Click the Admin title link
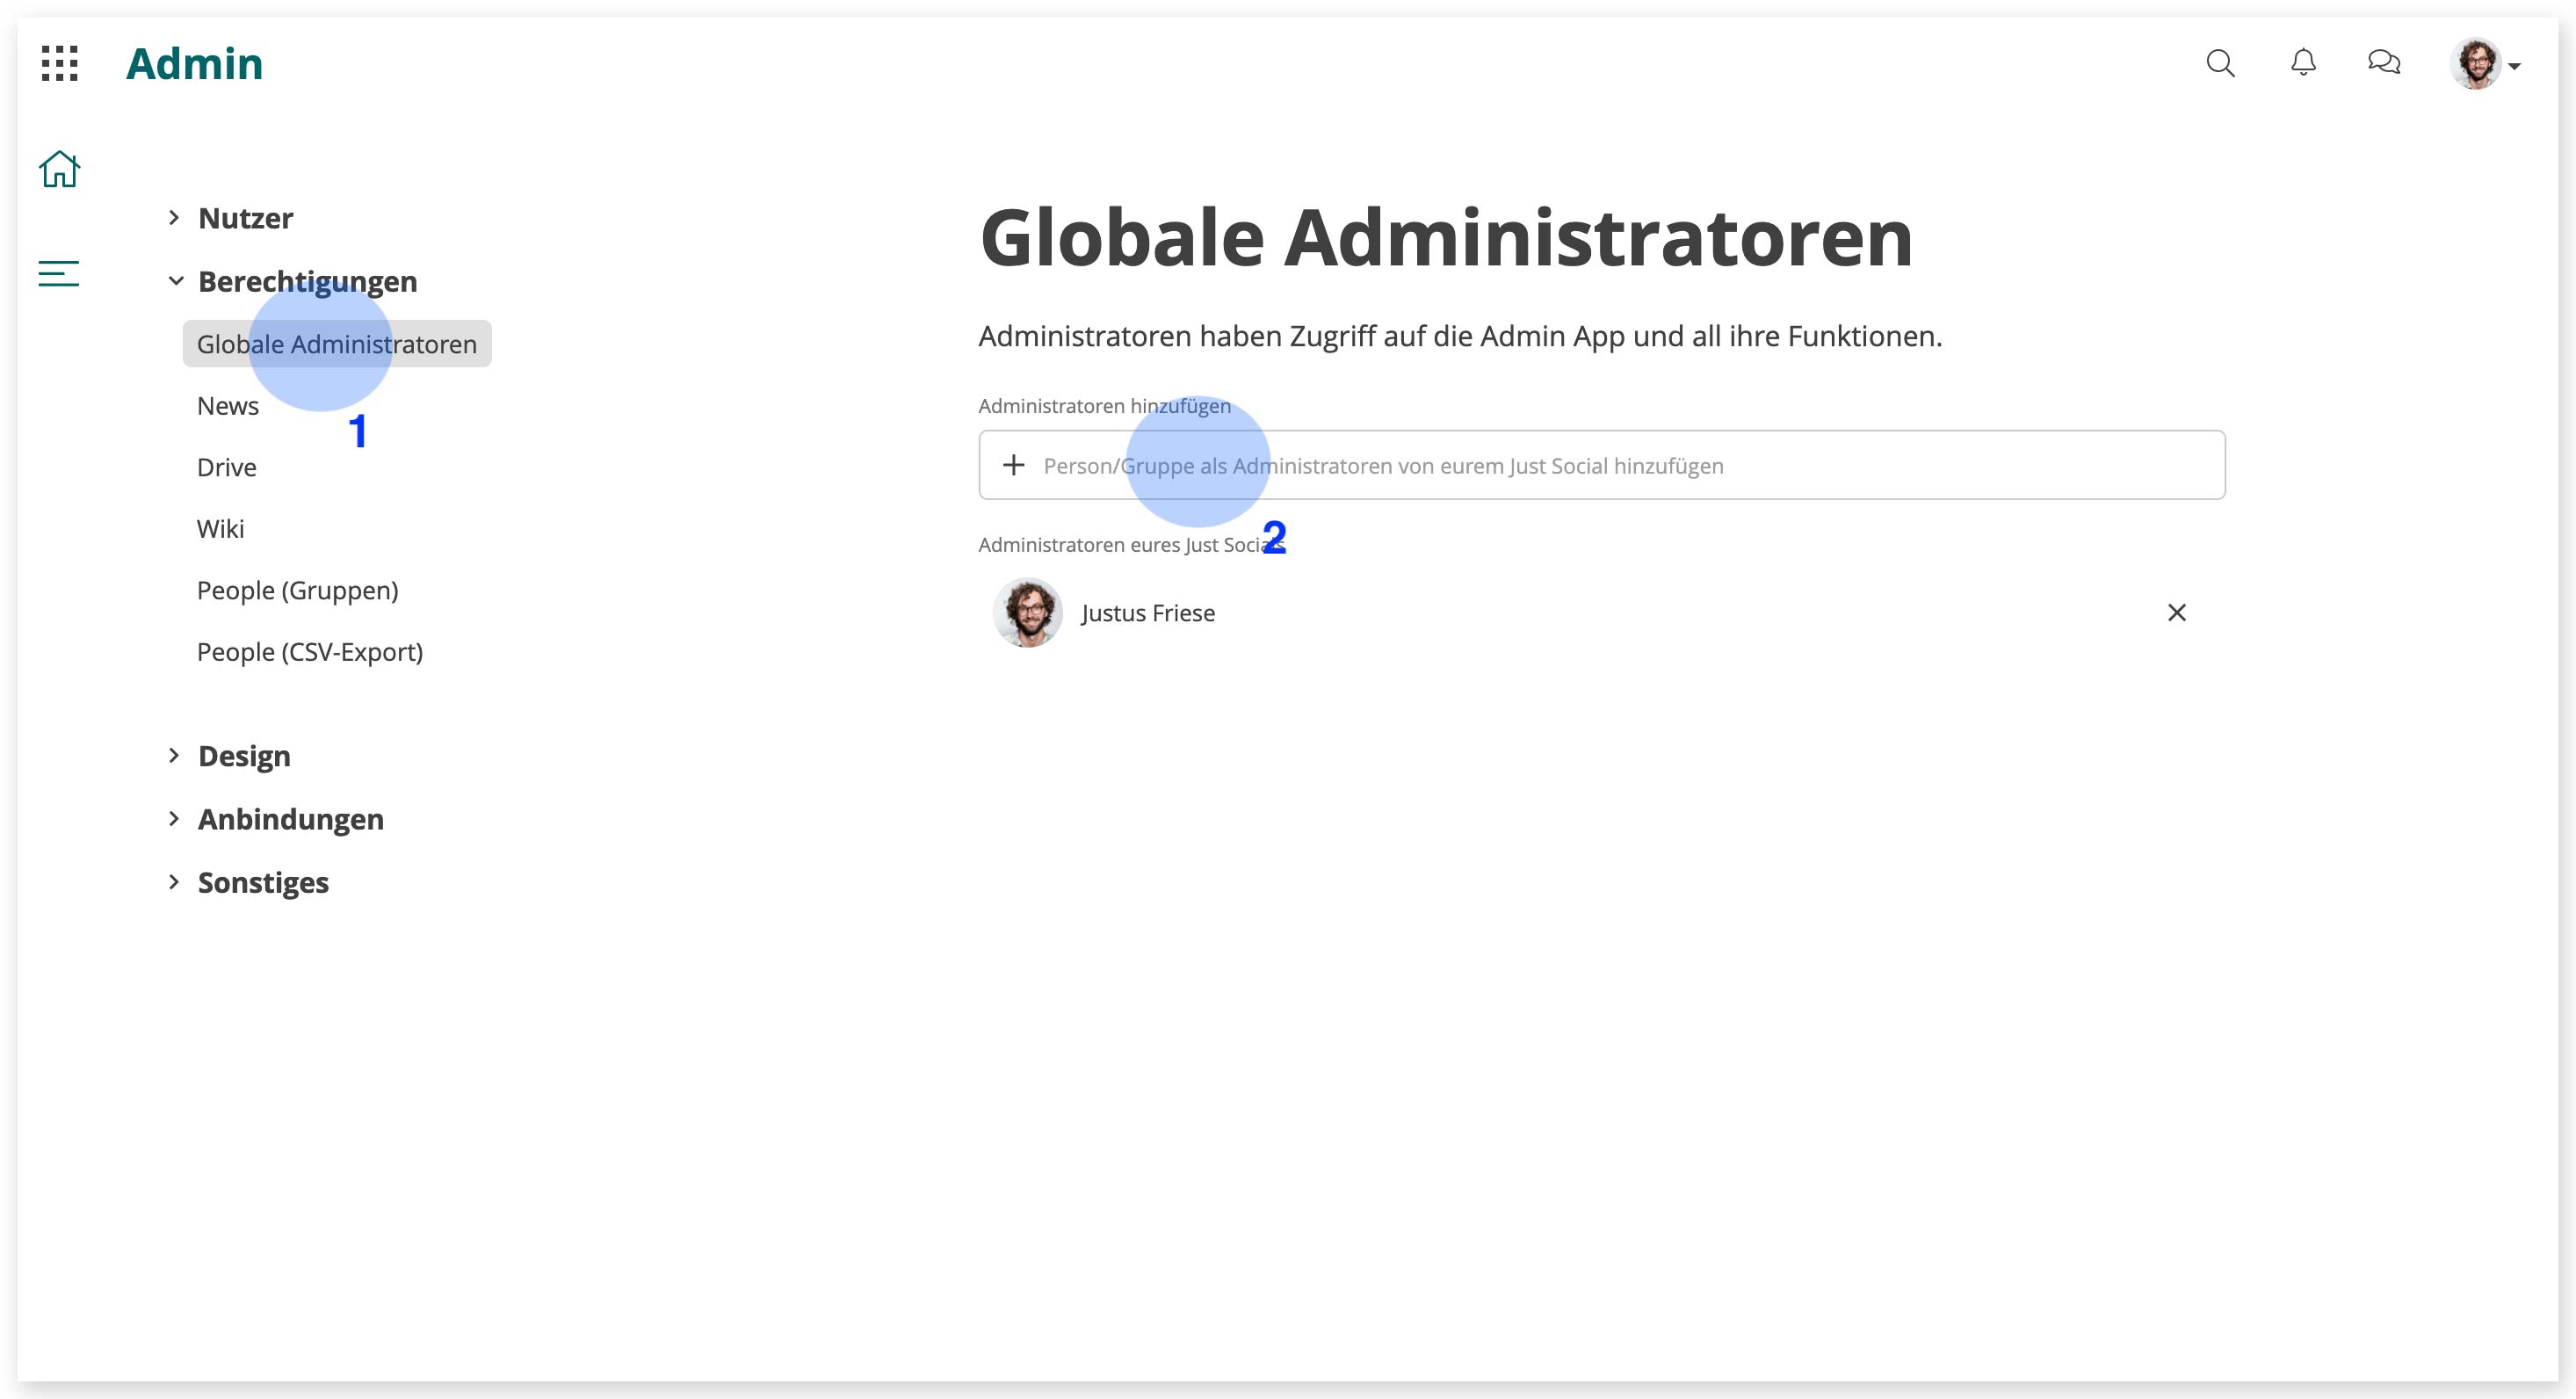This screenshot has height=1399, width=2576. point(194,64)
